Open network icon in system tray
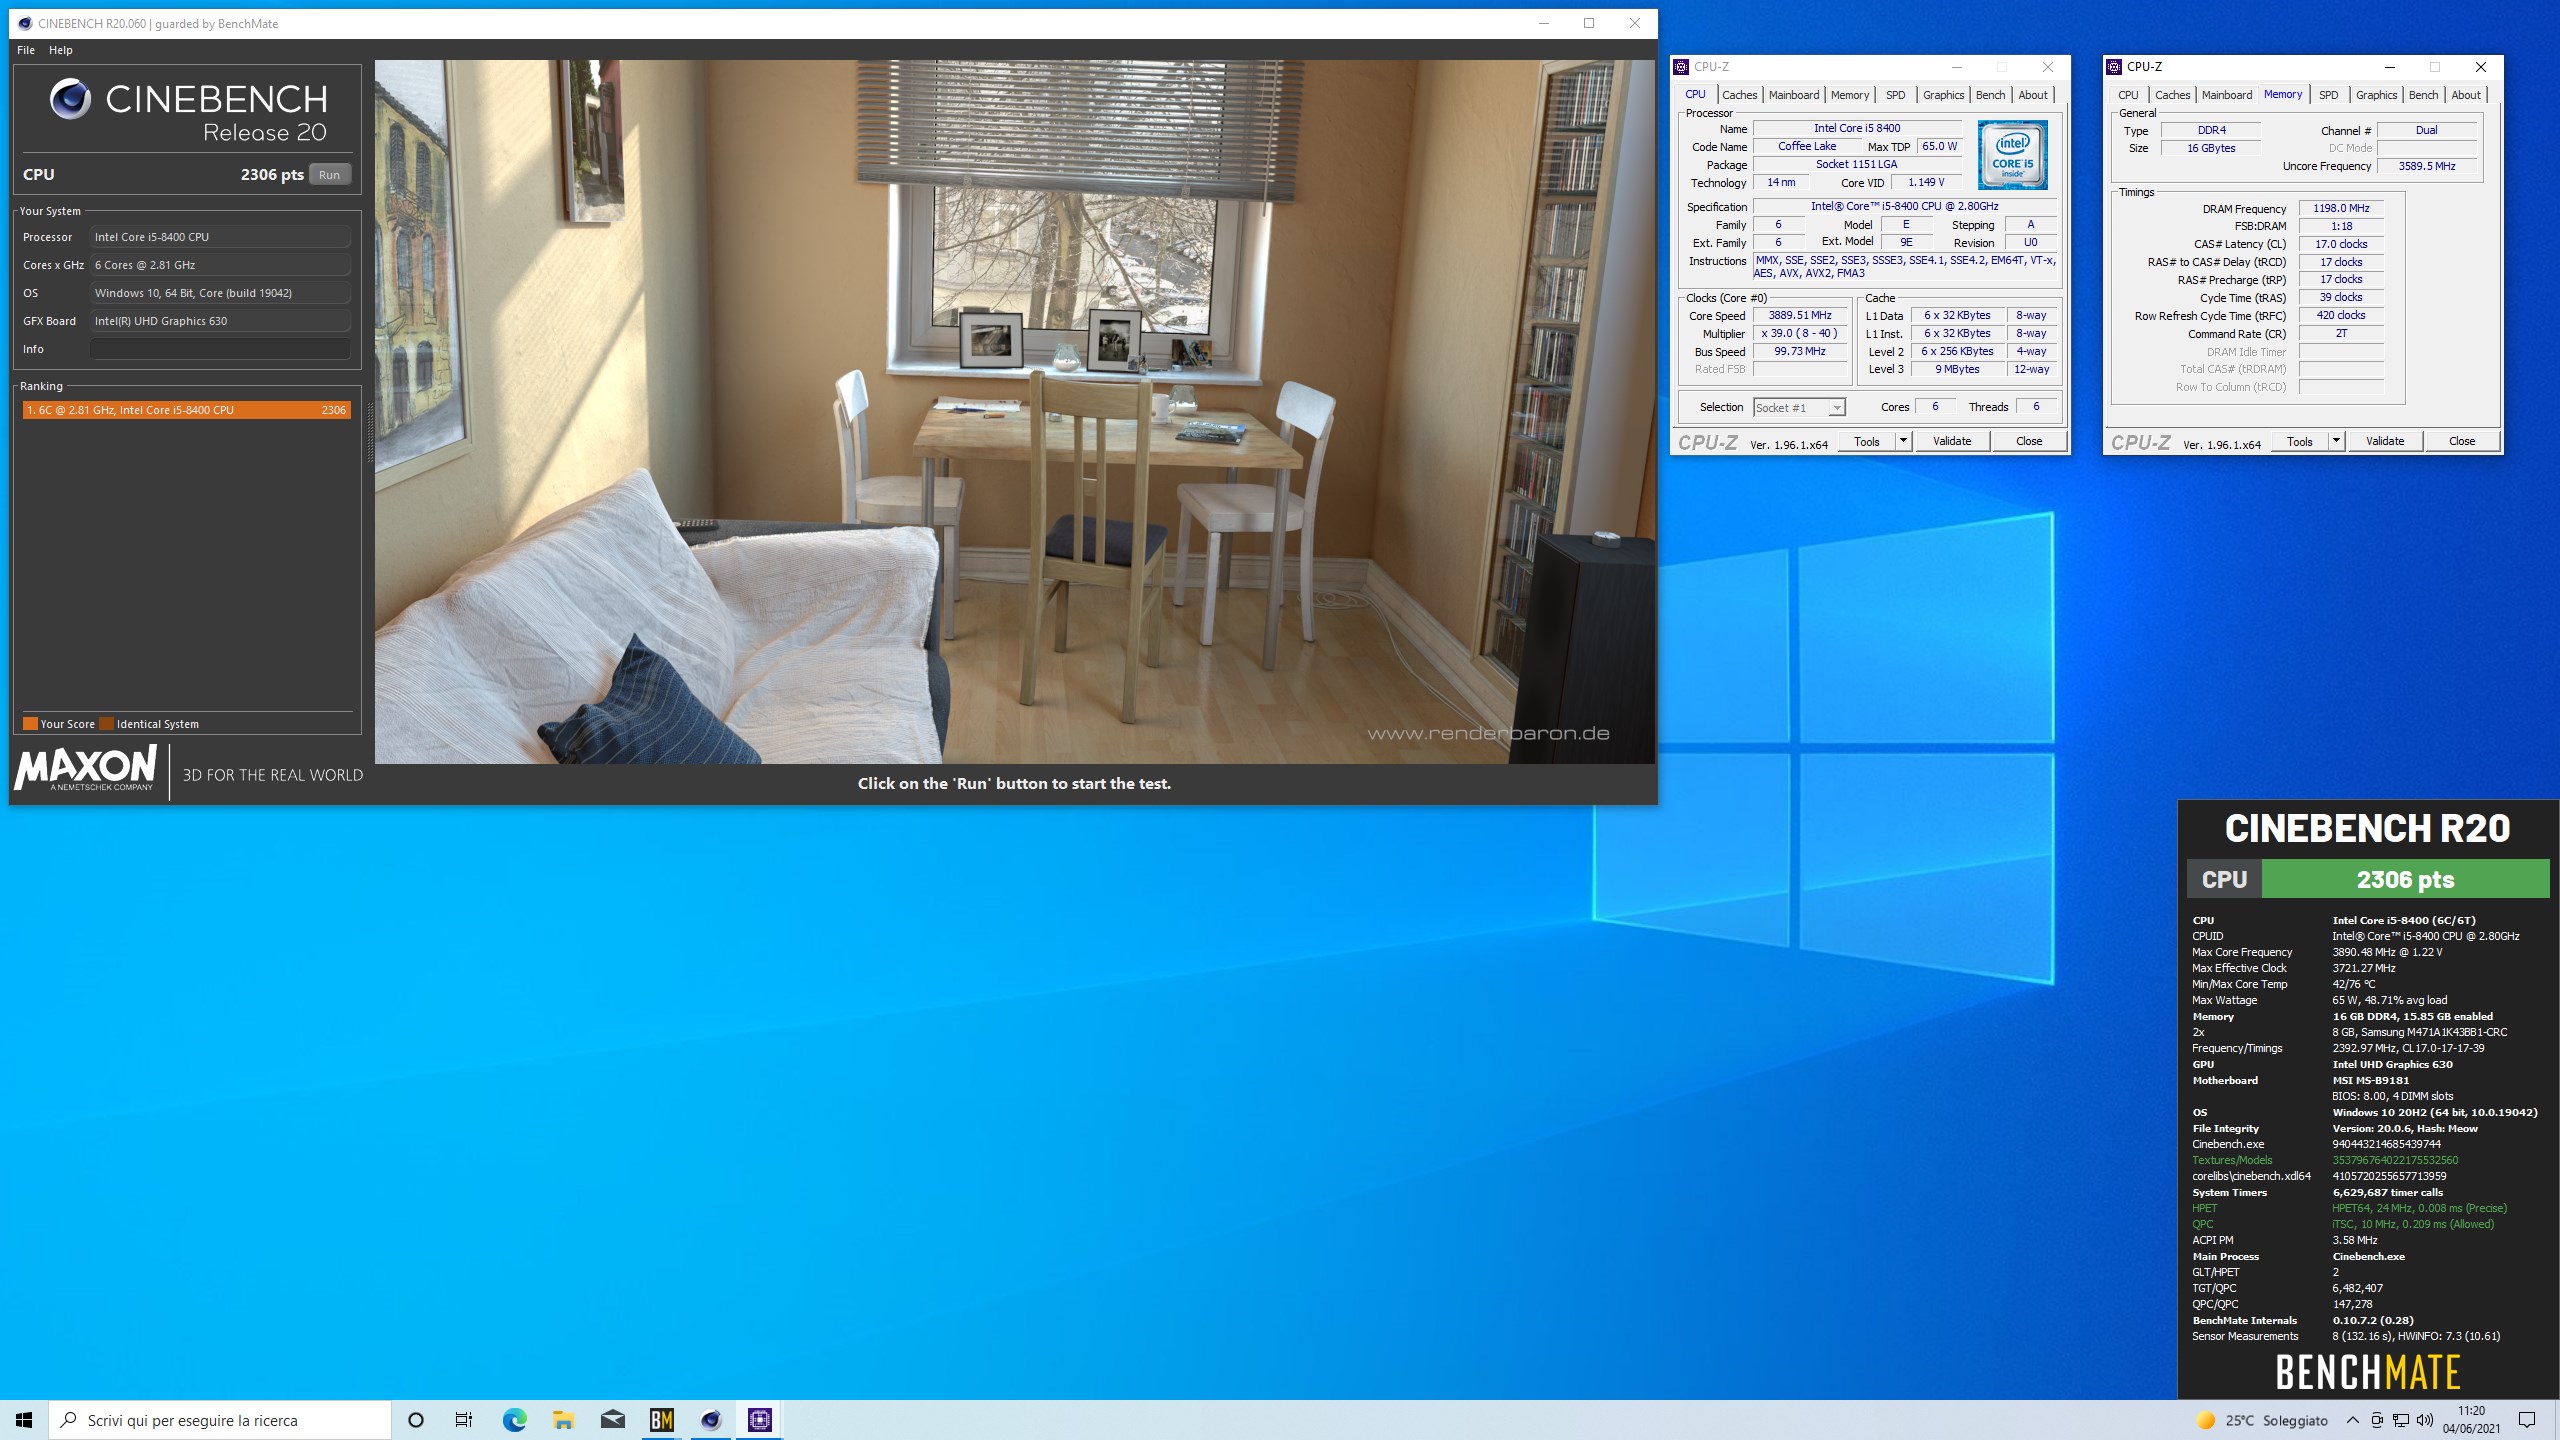Viewport: 2560px width, 1440px height. tap(2401, 1420)
